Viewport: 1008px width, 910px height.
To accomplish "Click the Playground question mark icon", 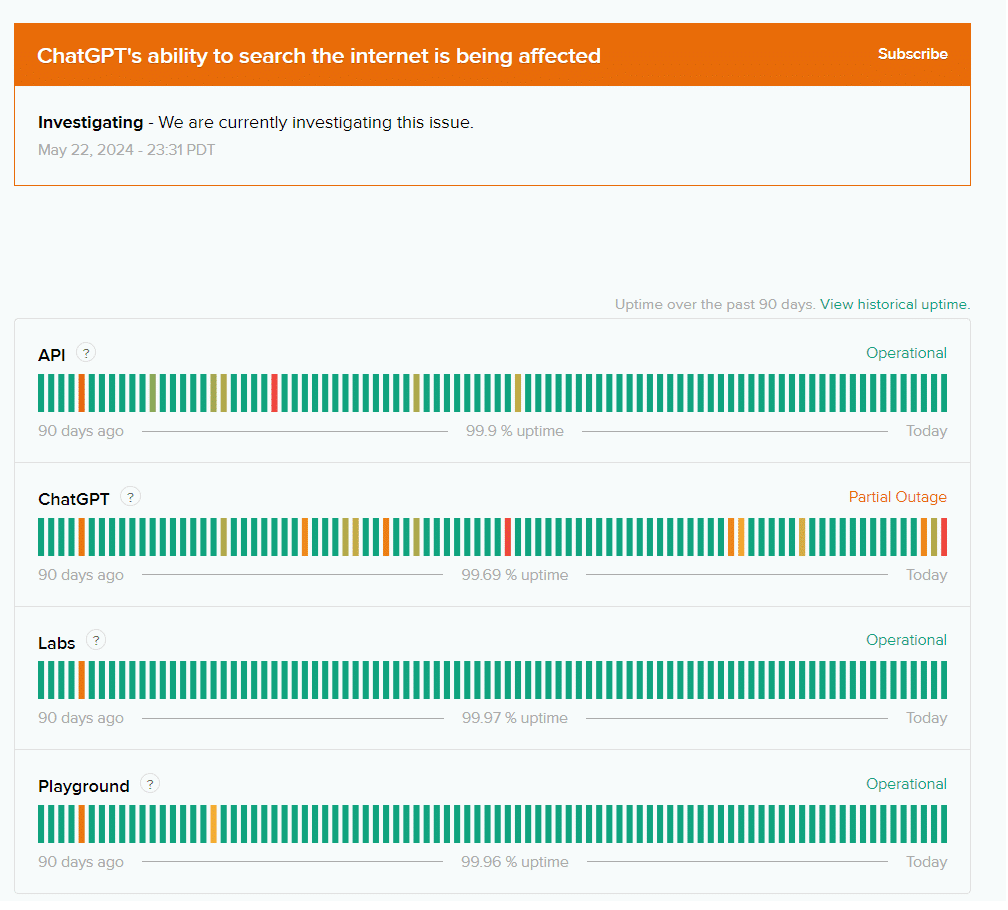I will click(150, 784).
